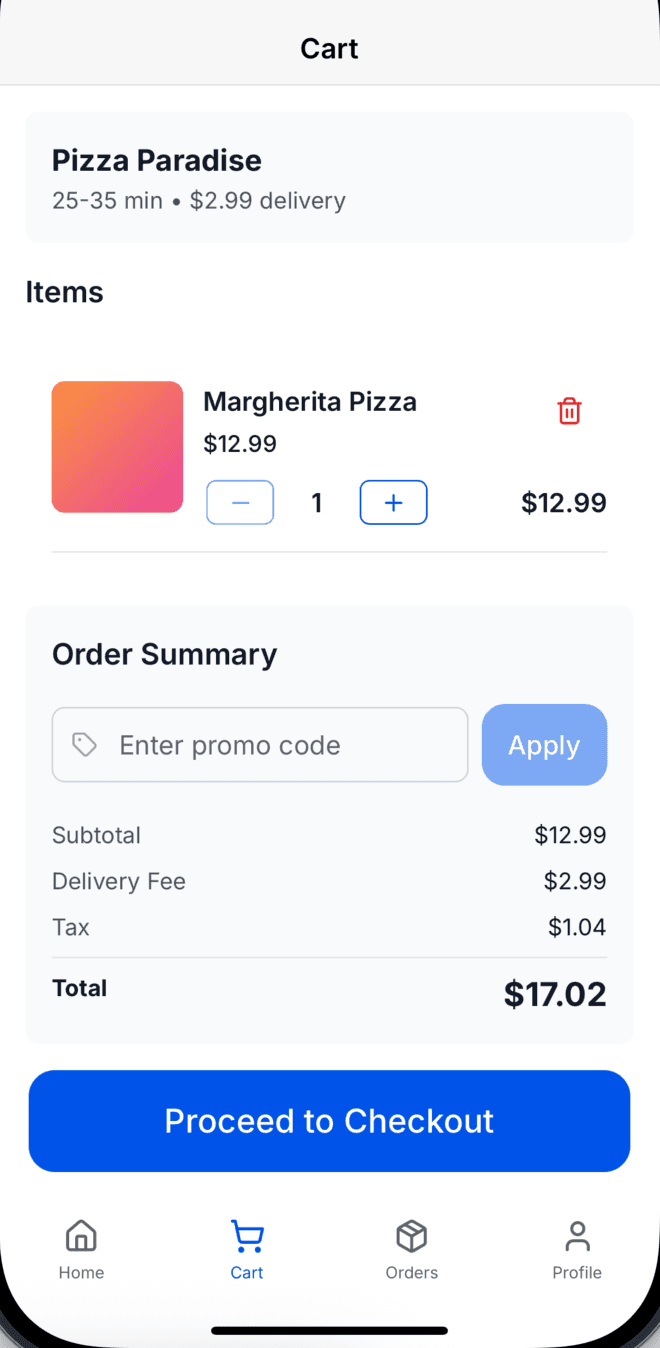660x1348 pixels.
Task: Open Orders via the package icon
Action: (412, 1236)
